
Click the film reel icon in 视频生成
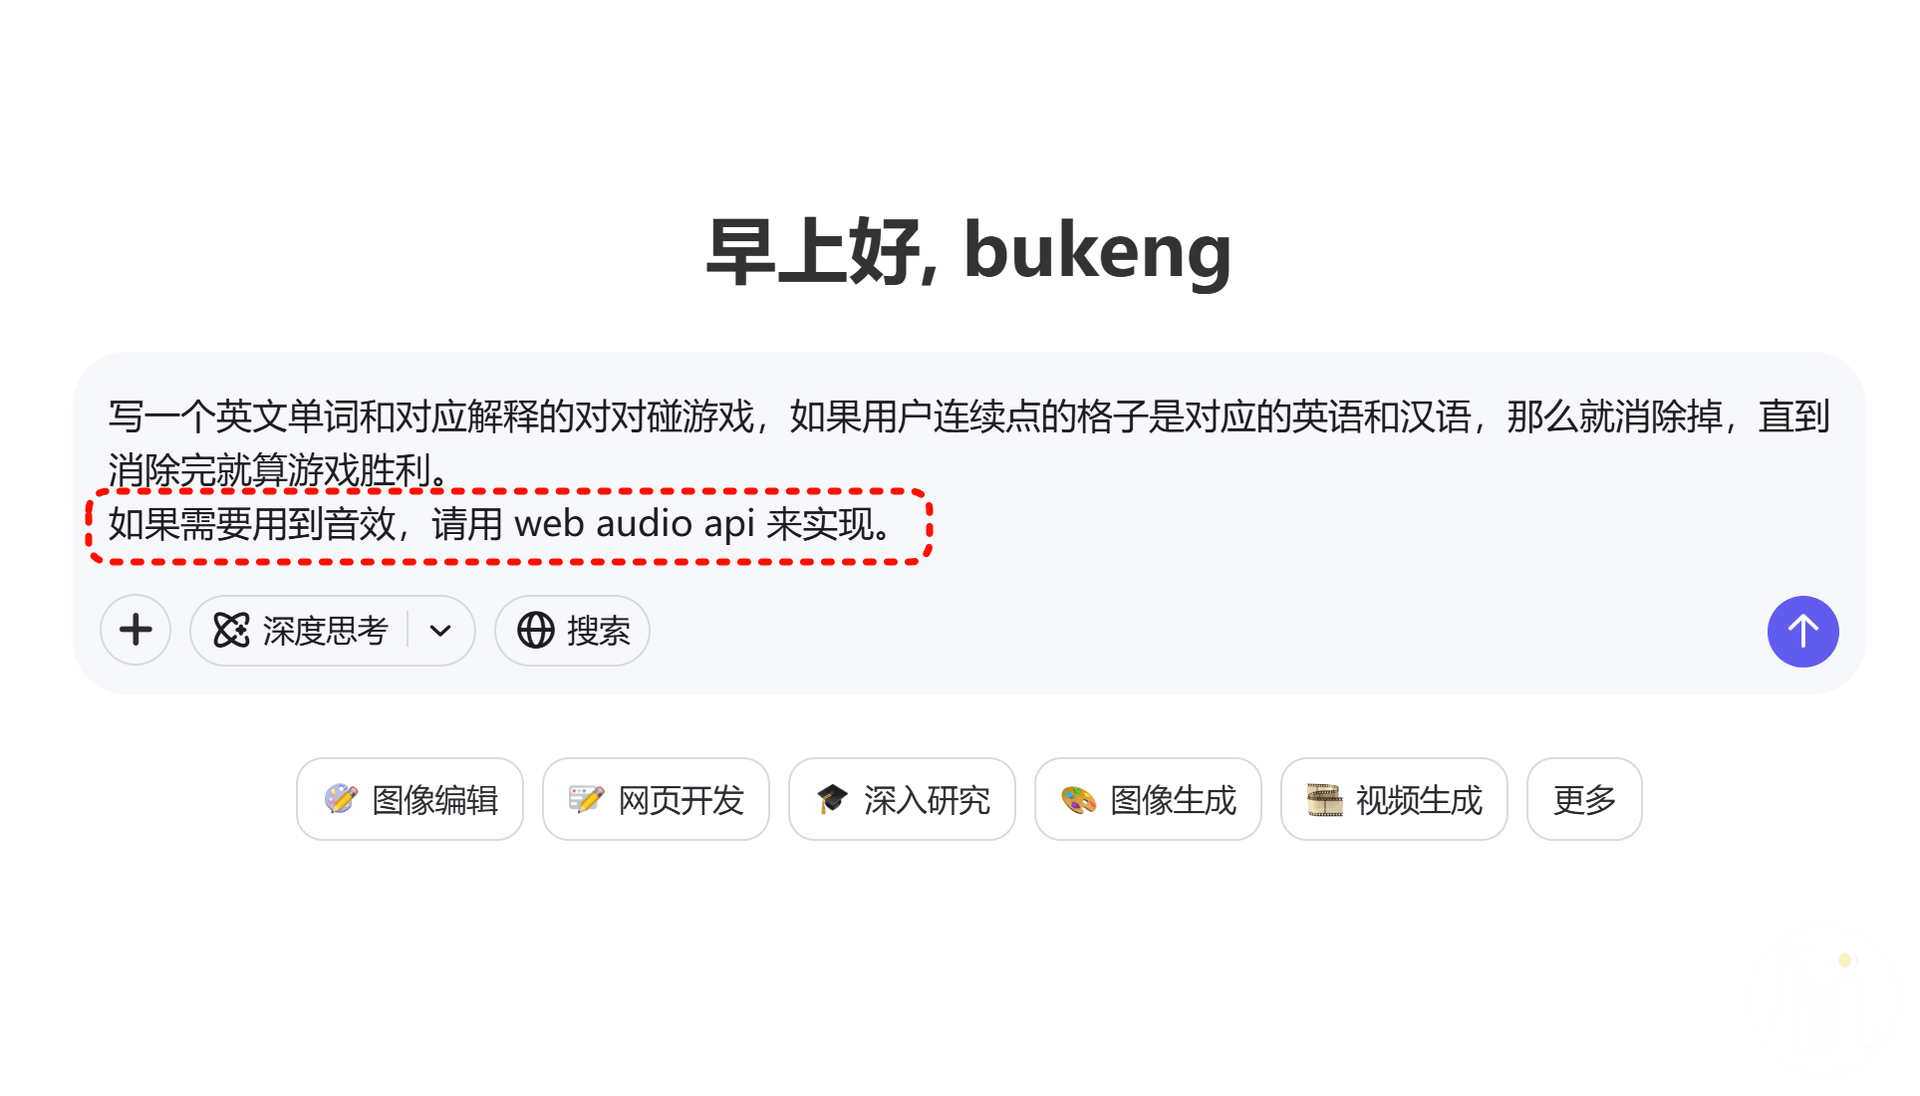(x=1324, y=800)
